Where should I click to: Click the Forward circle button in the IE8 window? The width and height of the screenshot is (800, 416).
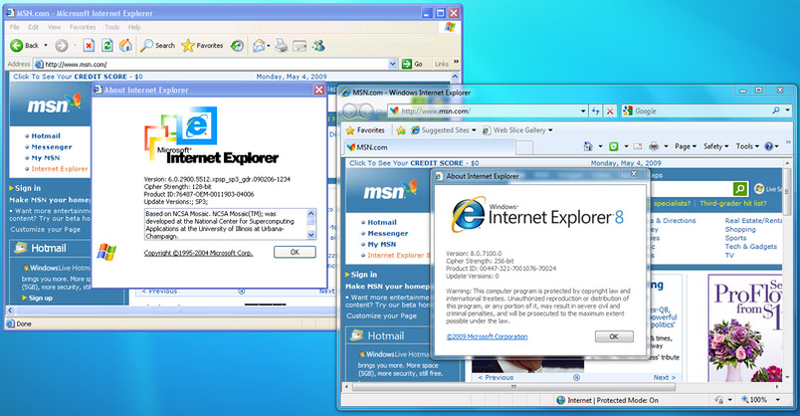click(366, 111)
